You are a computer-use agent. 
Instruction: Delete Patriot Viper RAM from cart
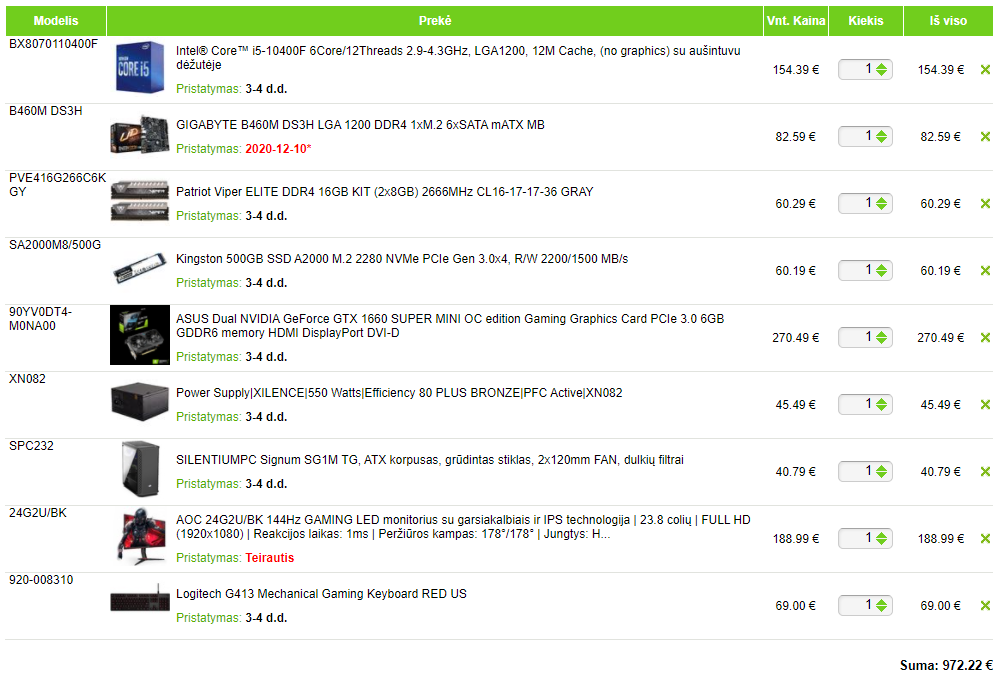[x=985, y=204]
